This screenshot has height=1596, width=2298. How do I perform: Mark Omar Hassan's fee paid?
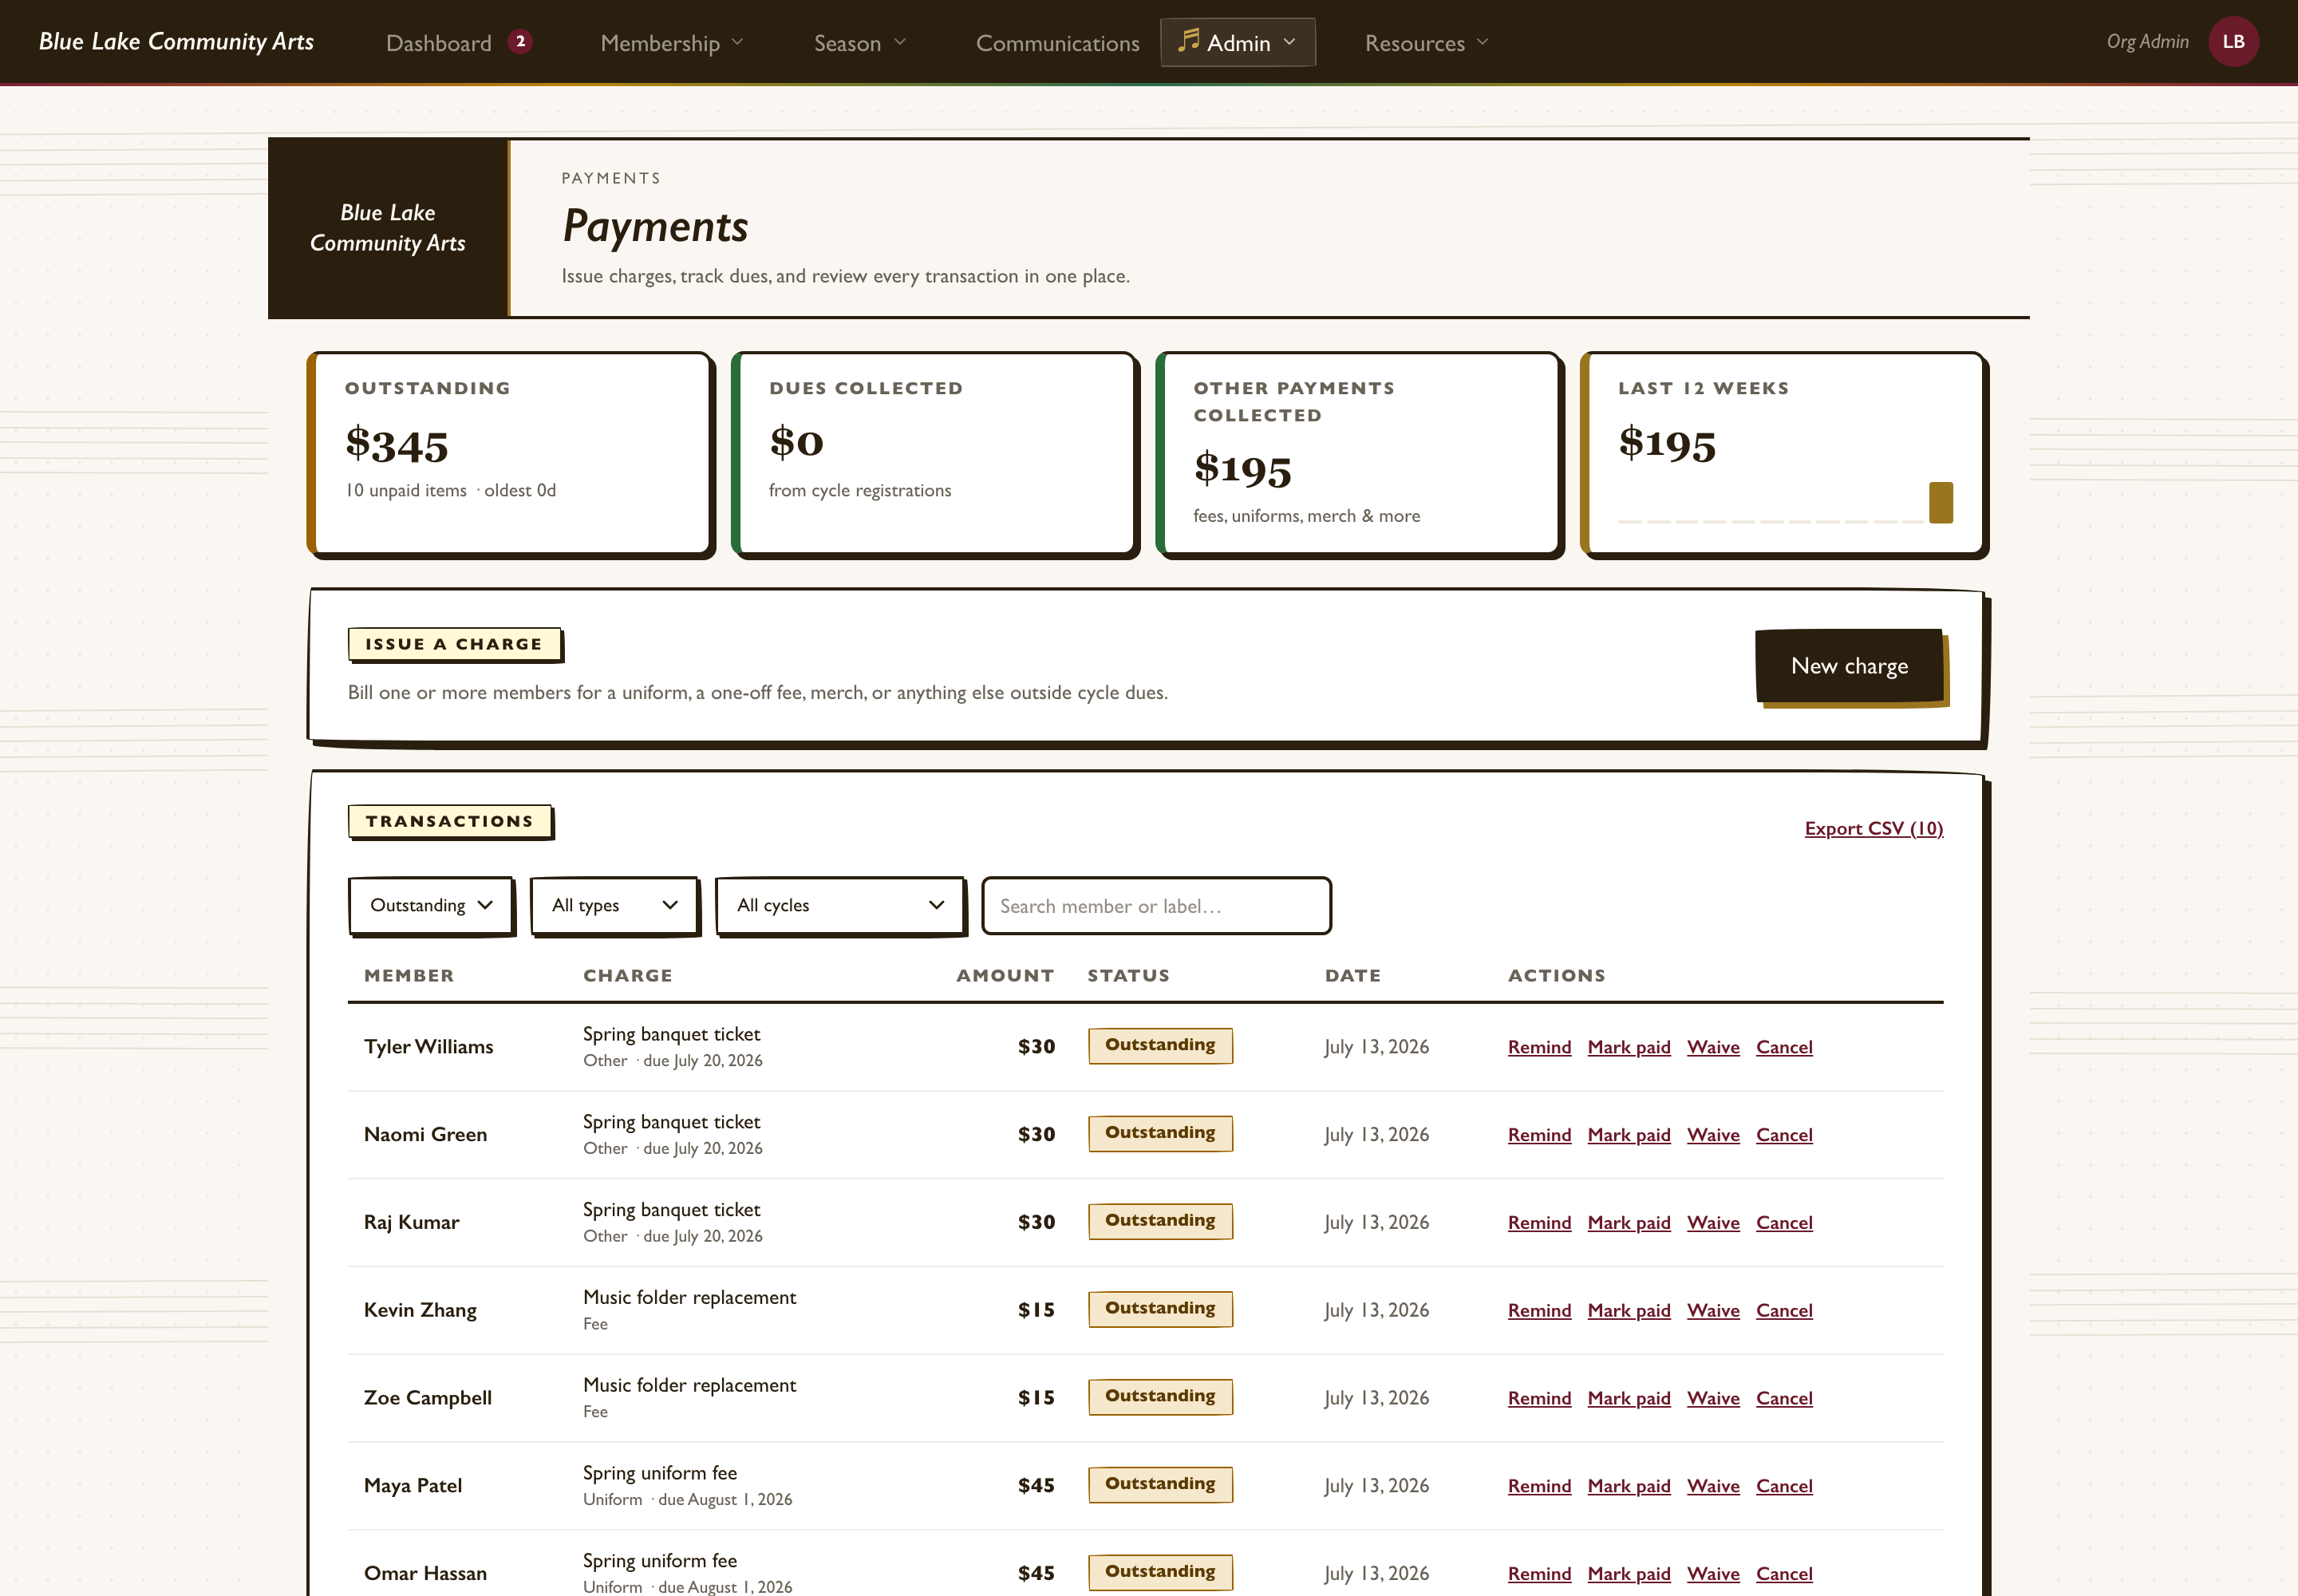point(1628,1575)
